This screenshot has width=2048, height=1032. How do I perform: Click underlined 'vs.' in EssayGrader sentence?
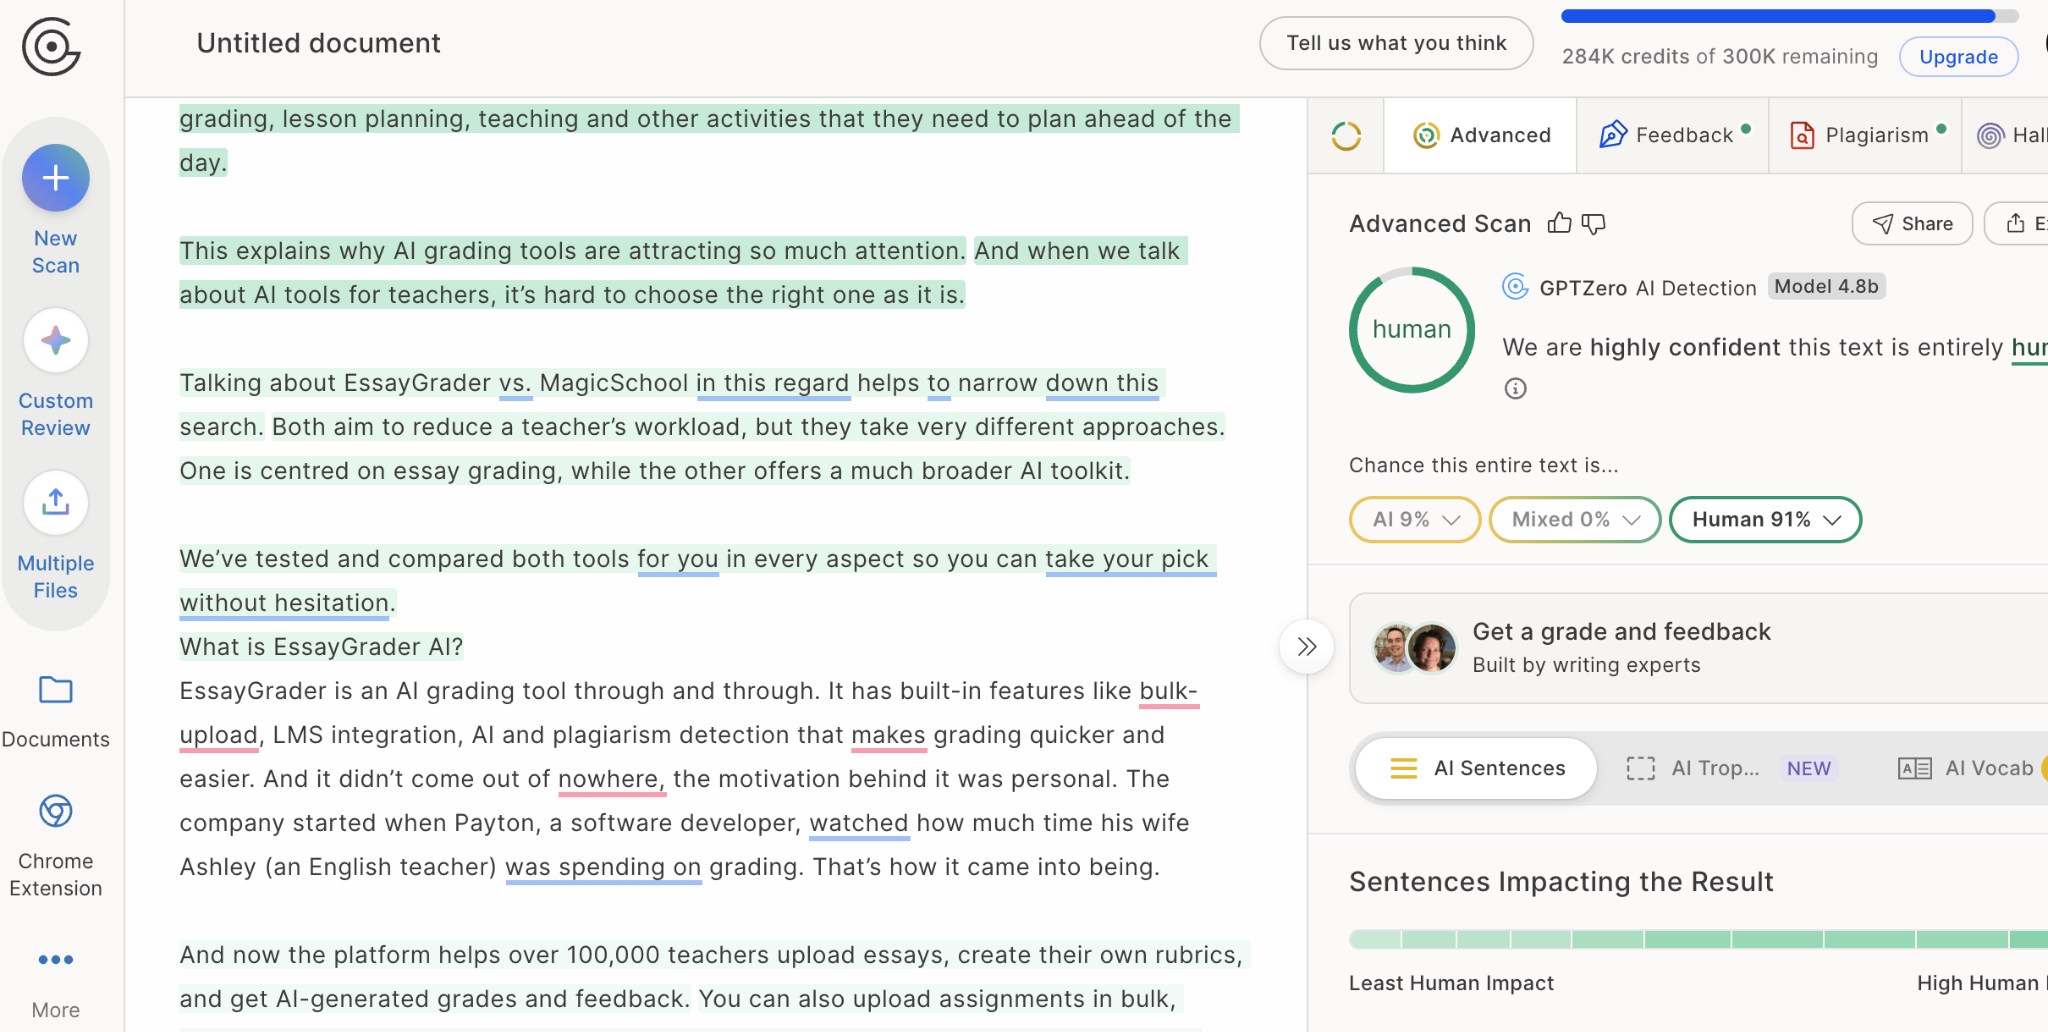[515, 383]
